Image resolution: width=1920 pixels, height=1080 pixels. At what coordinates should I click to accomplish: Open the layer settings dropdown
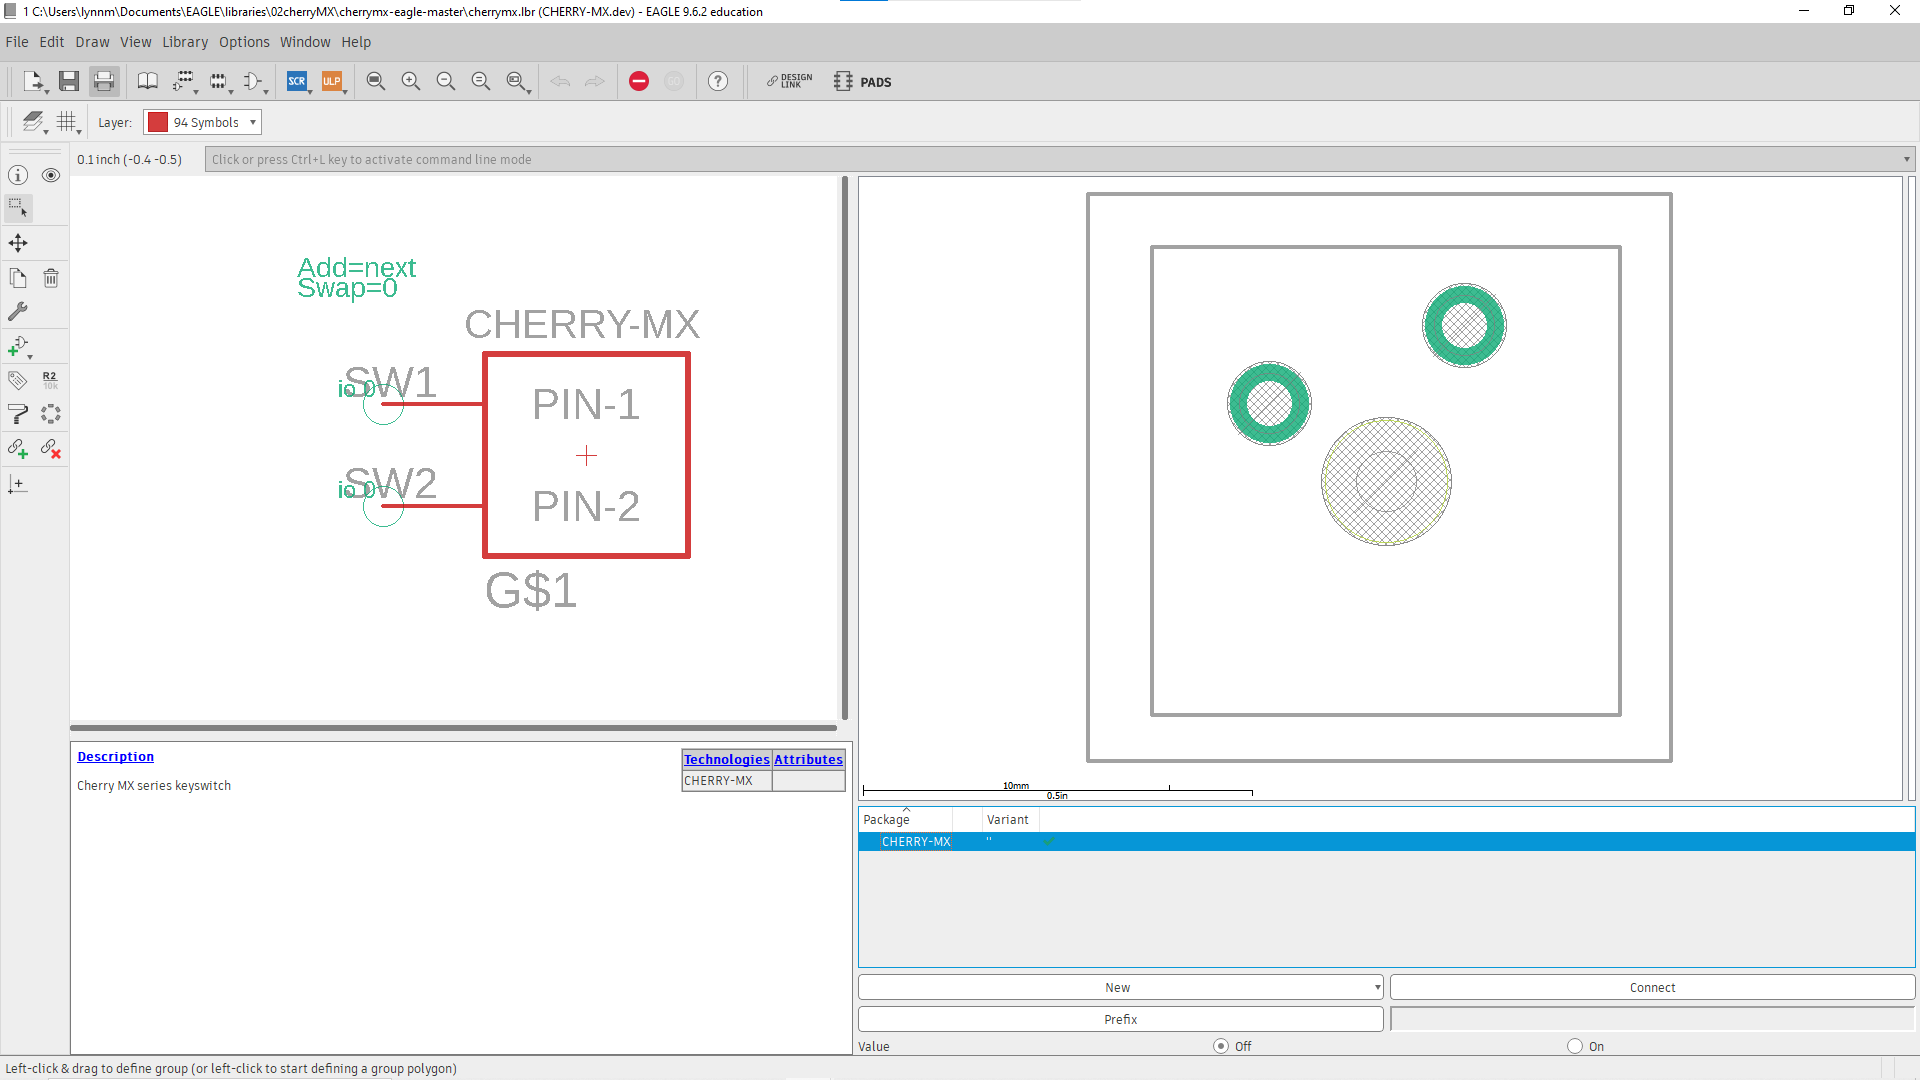34,122
